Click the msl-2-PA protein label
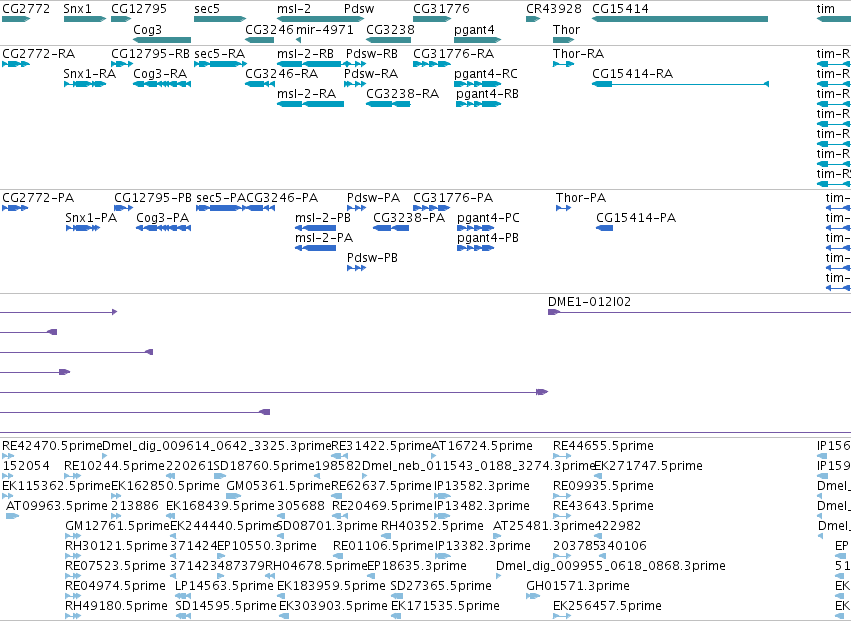 (324, 238)
